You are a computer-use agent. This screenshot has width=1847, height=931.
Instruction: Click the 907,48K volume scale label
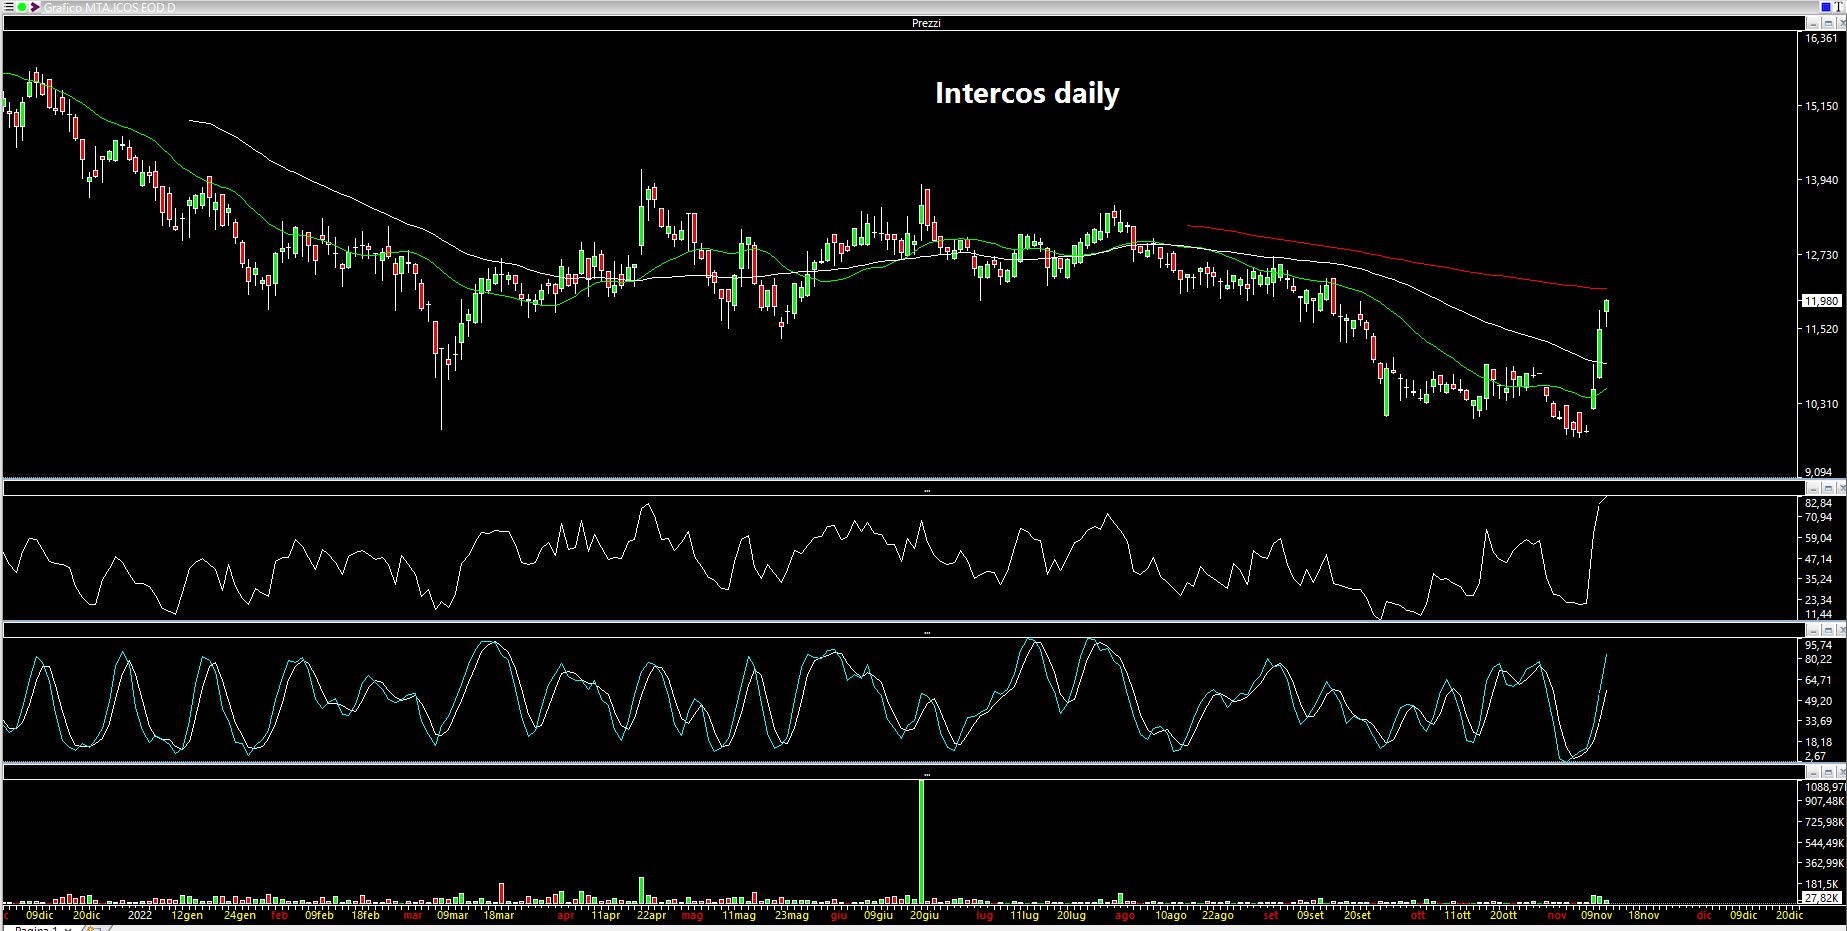[x=1825, y=801]
